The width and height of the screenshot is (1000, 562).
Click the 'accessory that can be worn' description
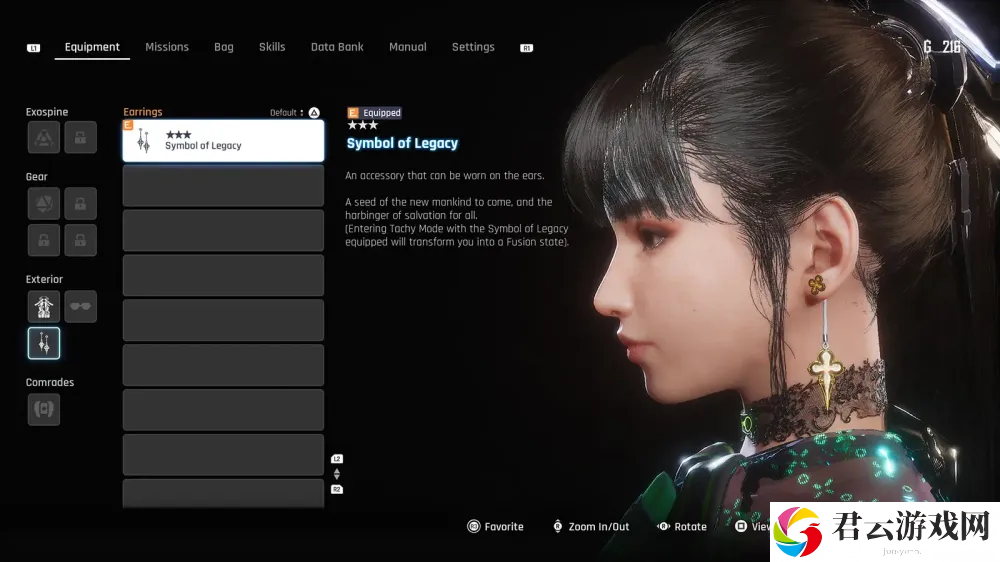445,175
